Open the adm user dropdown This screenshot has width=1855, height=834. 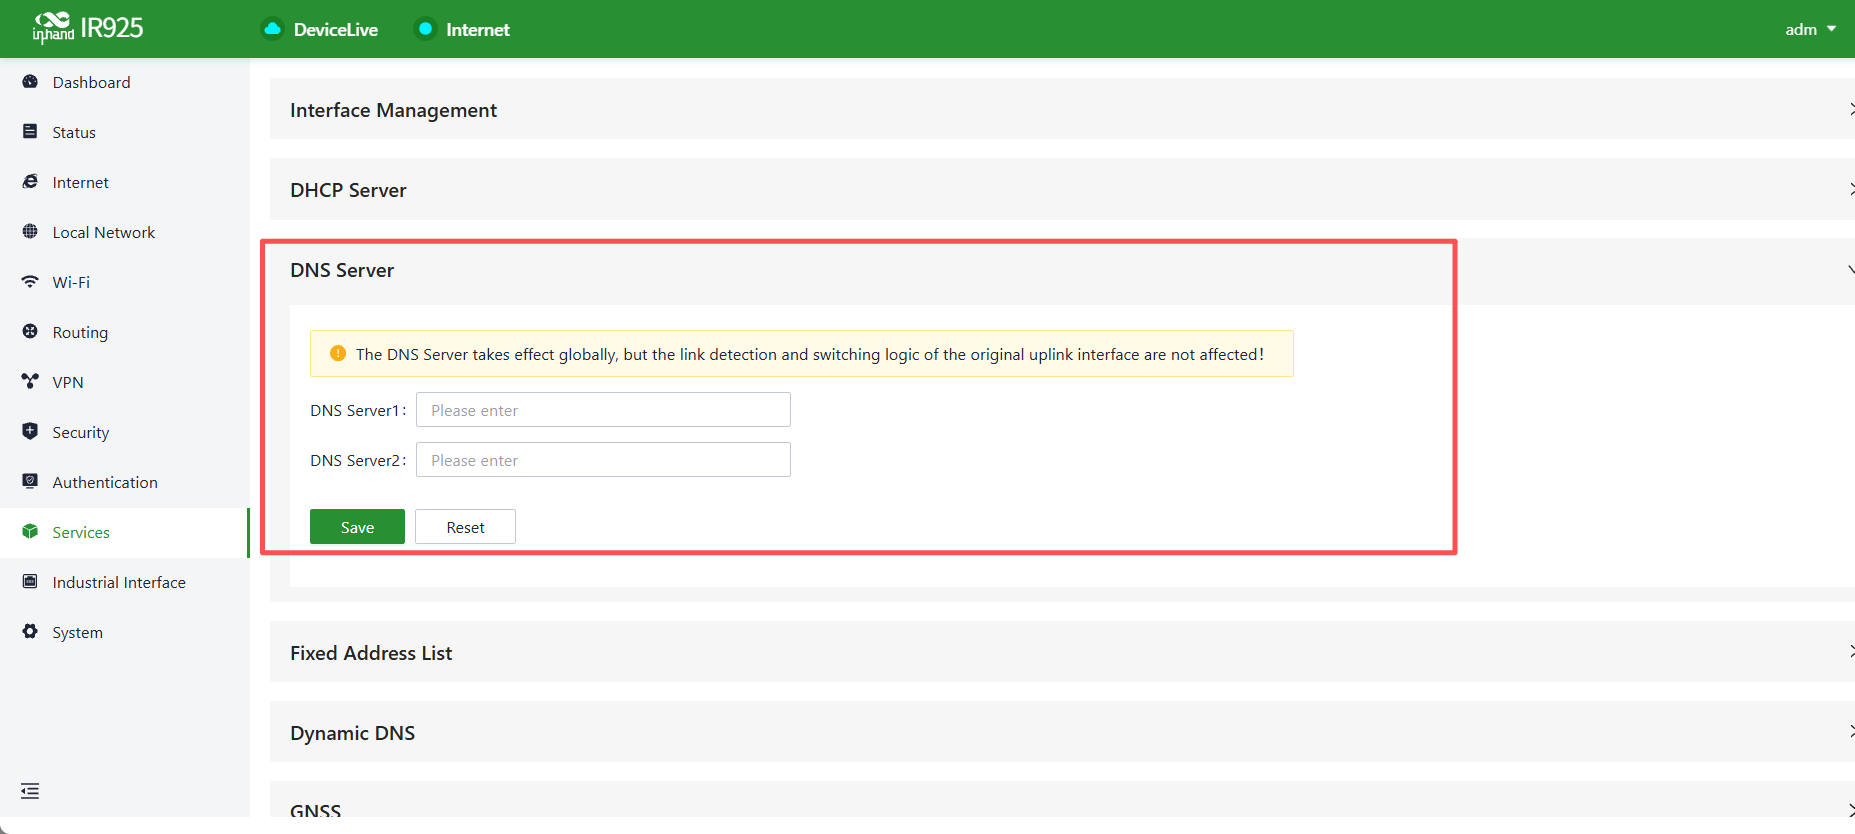point(1810,29)
